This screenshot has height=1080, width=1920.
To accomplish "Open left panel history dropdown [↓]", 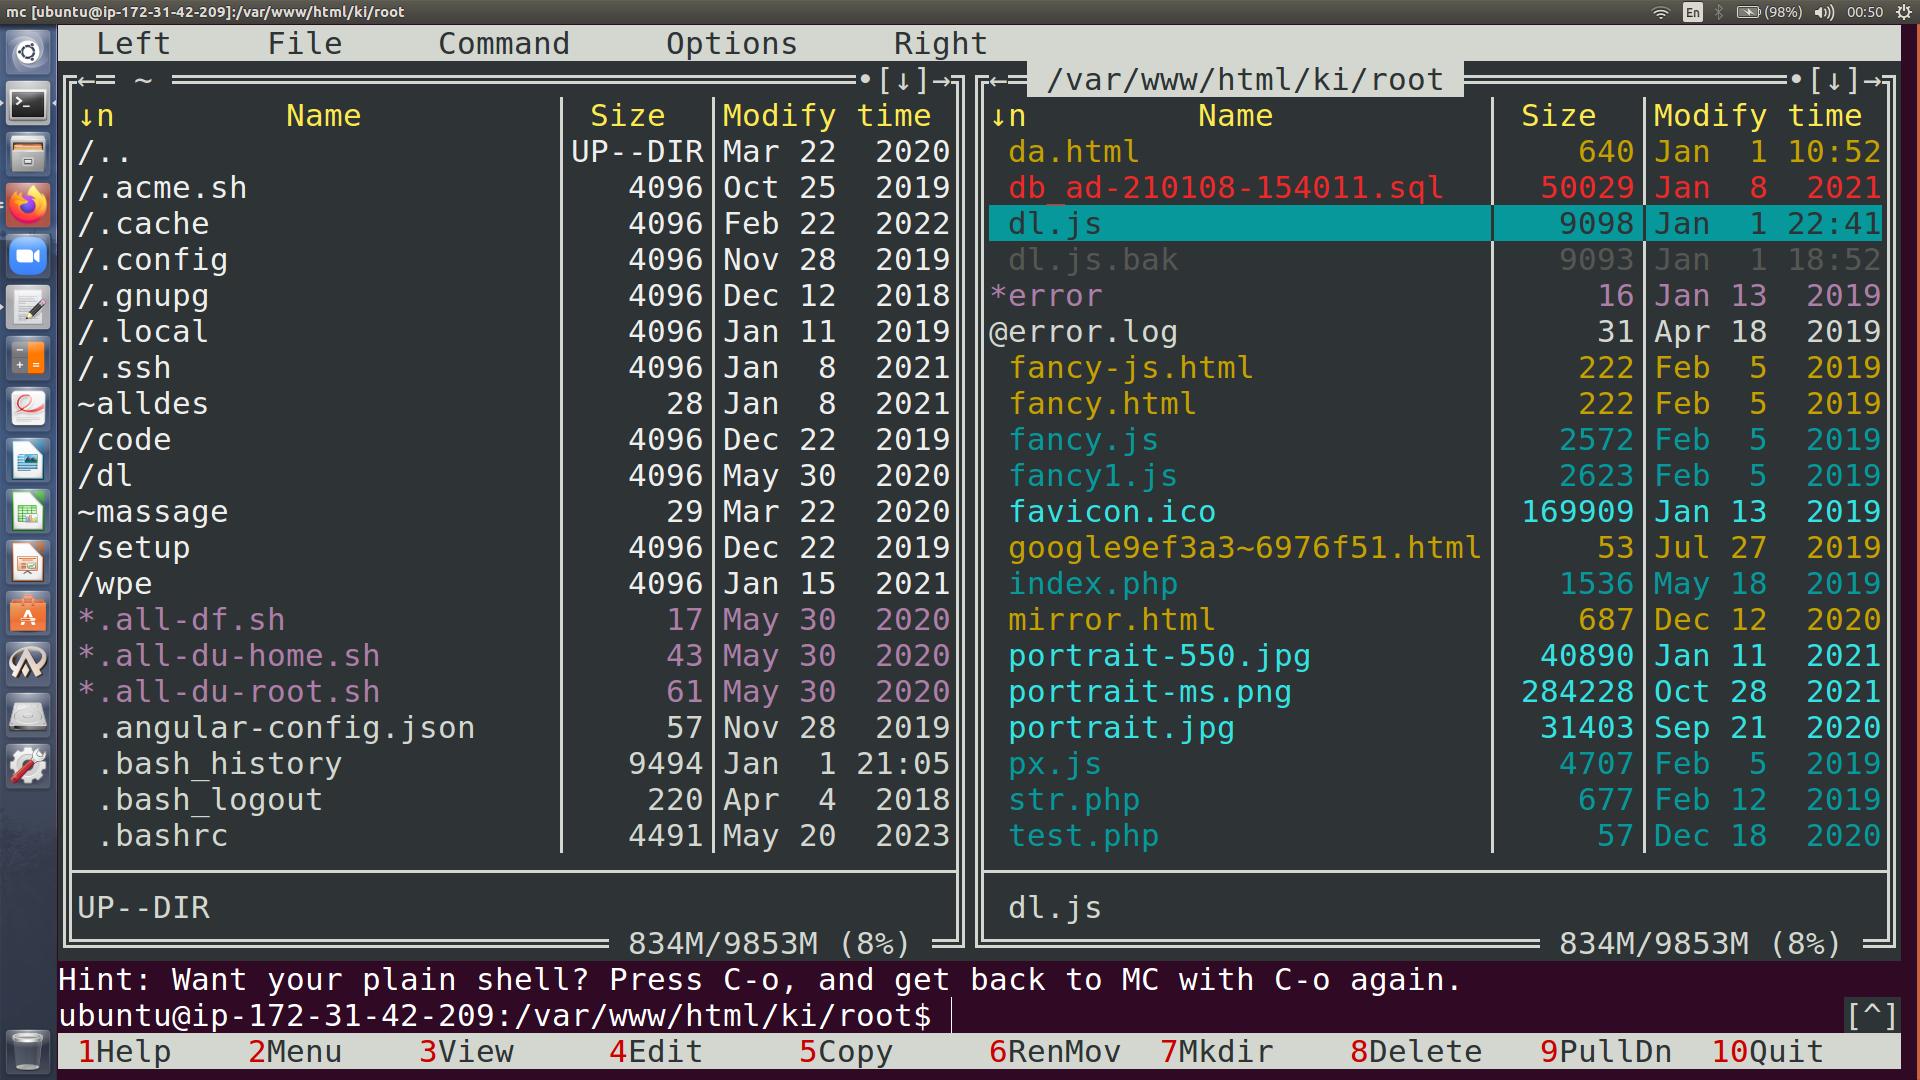I will [904, 80].
